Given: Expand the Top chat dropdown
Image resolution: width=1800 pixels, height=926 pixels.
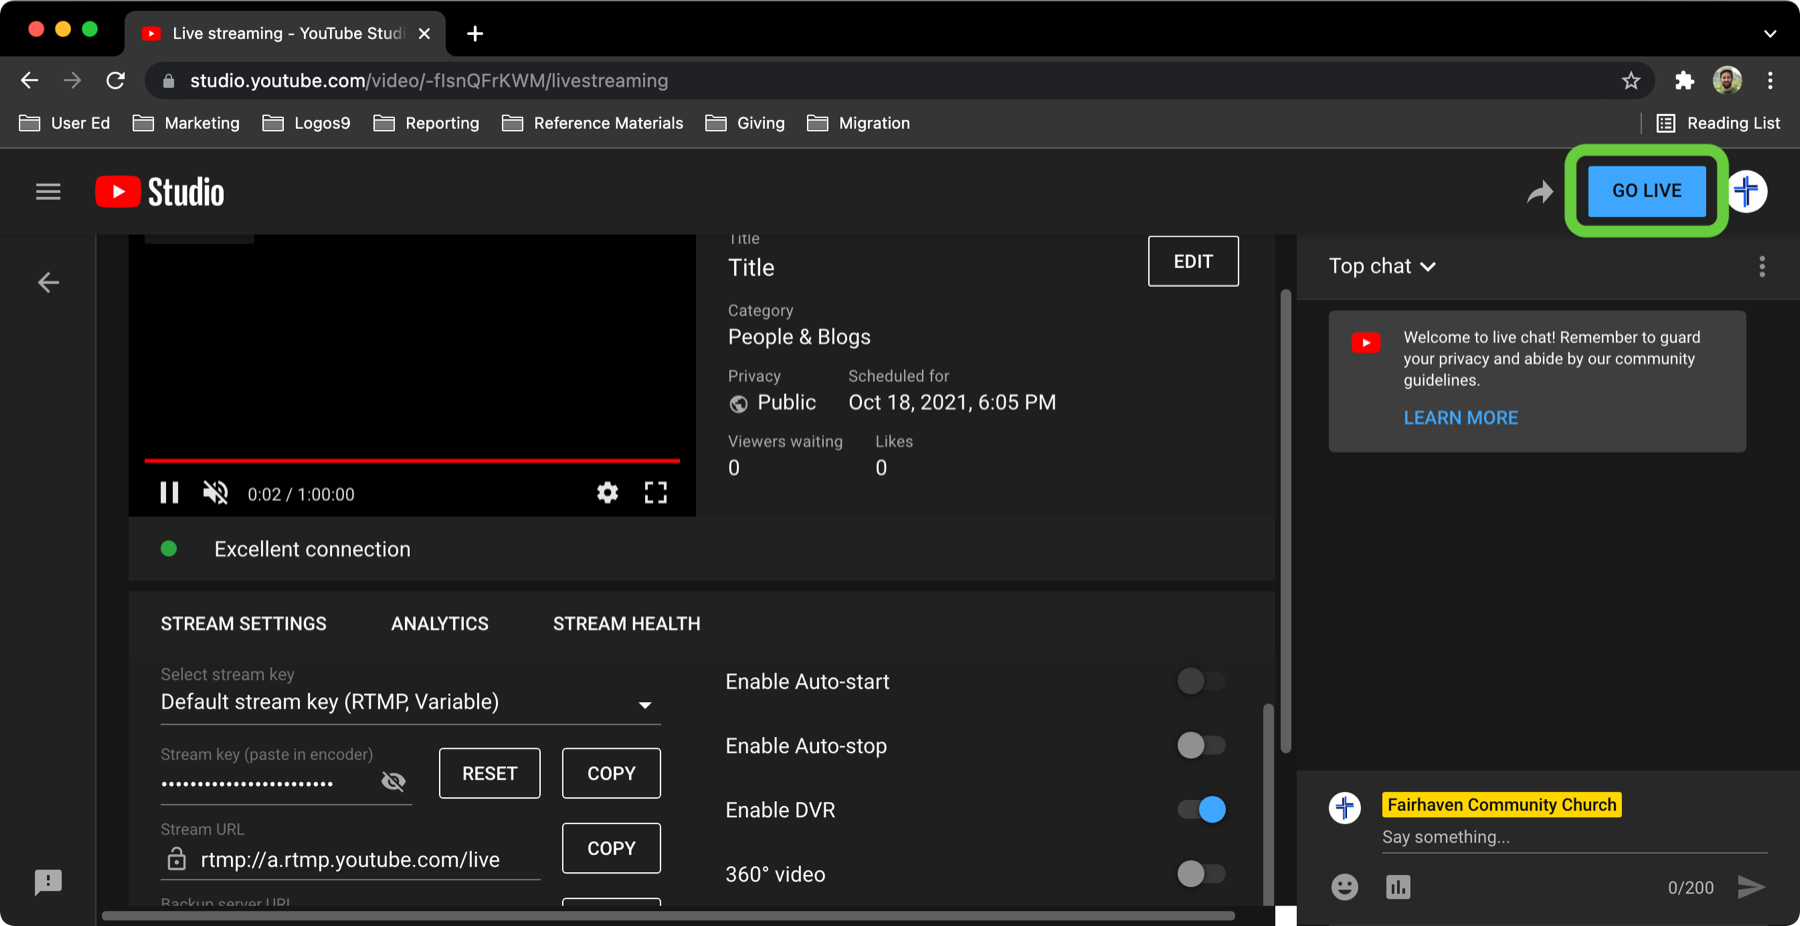Looking at the screenshot, I should tap(1382, 267).
